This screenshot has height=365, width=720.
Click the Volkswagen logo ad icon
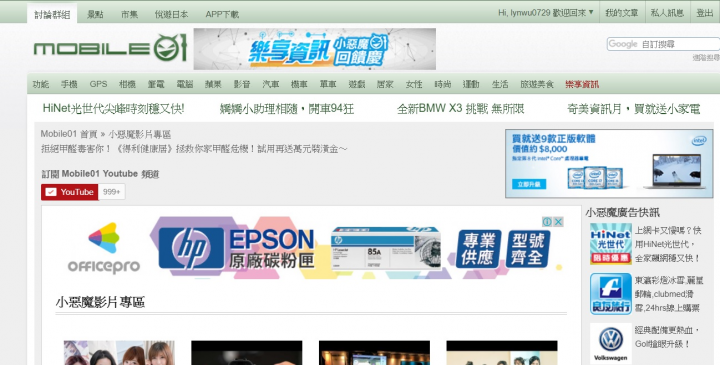(611, 343)
